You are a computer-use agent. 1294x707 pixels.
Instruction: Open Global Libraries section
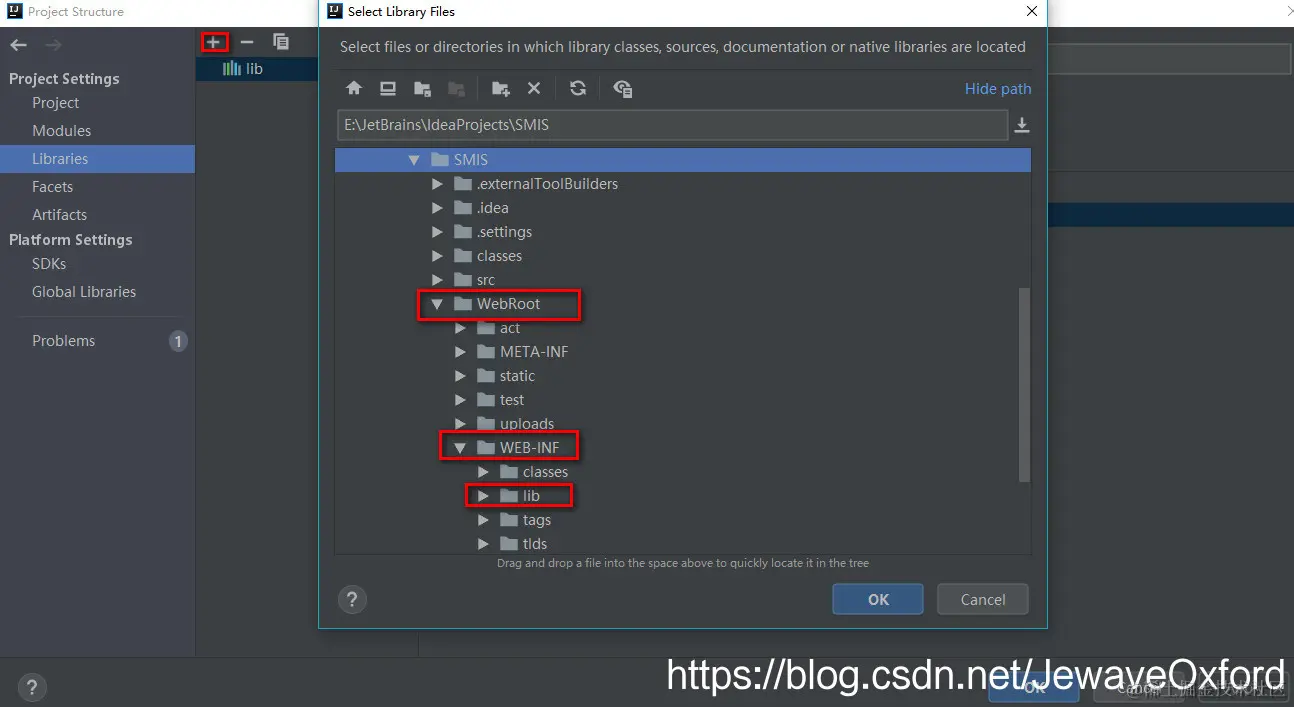[84, 292]
